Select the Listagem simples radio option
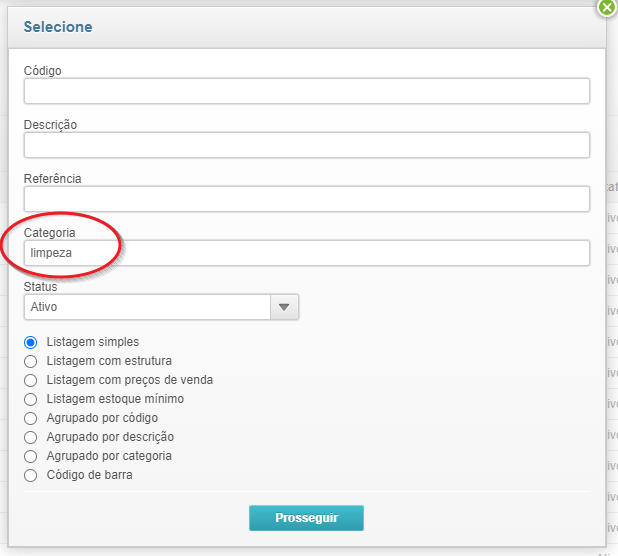 pyautogui.click(x=31, y=342)
